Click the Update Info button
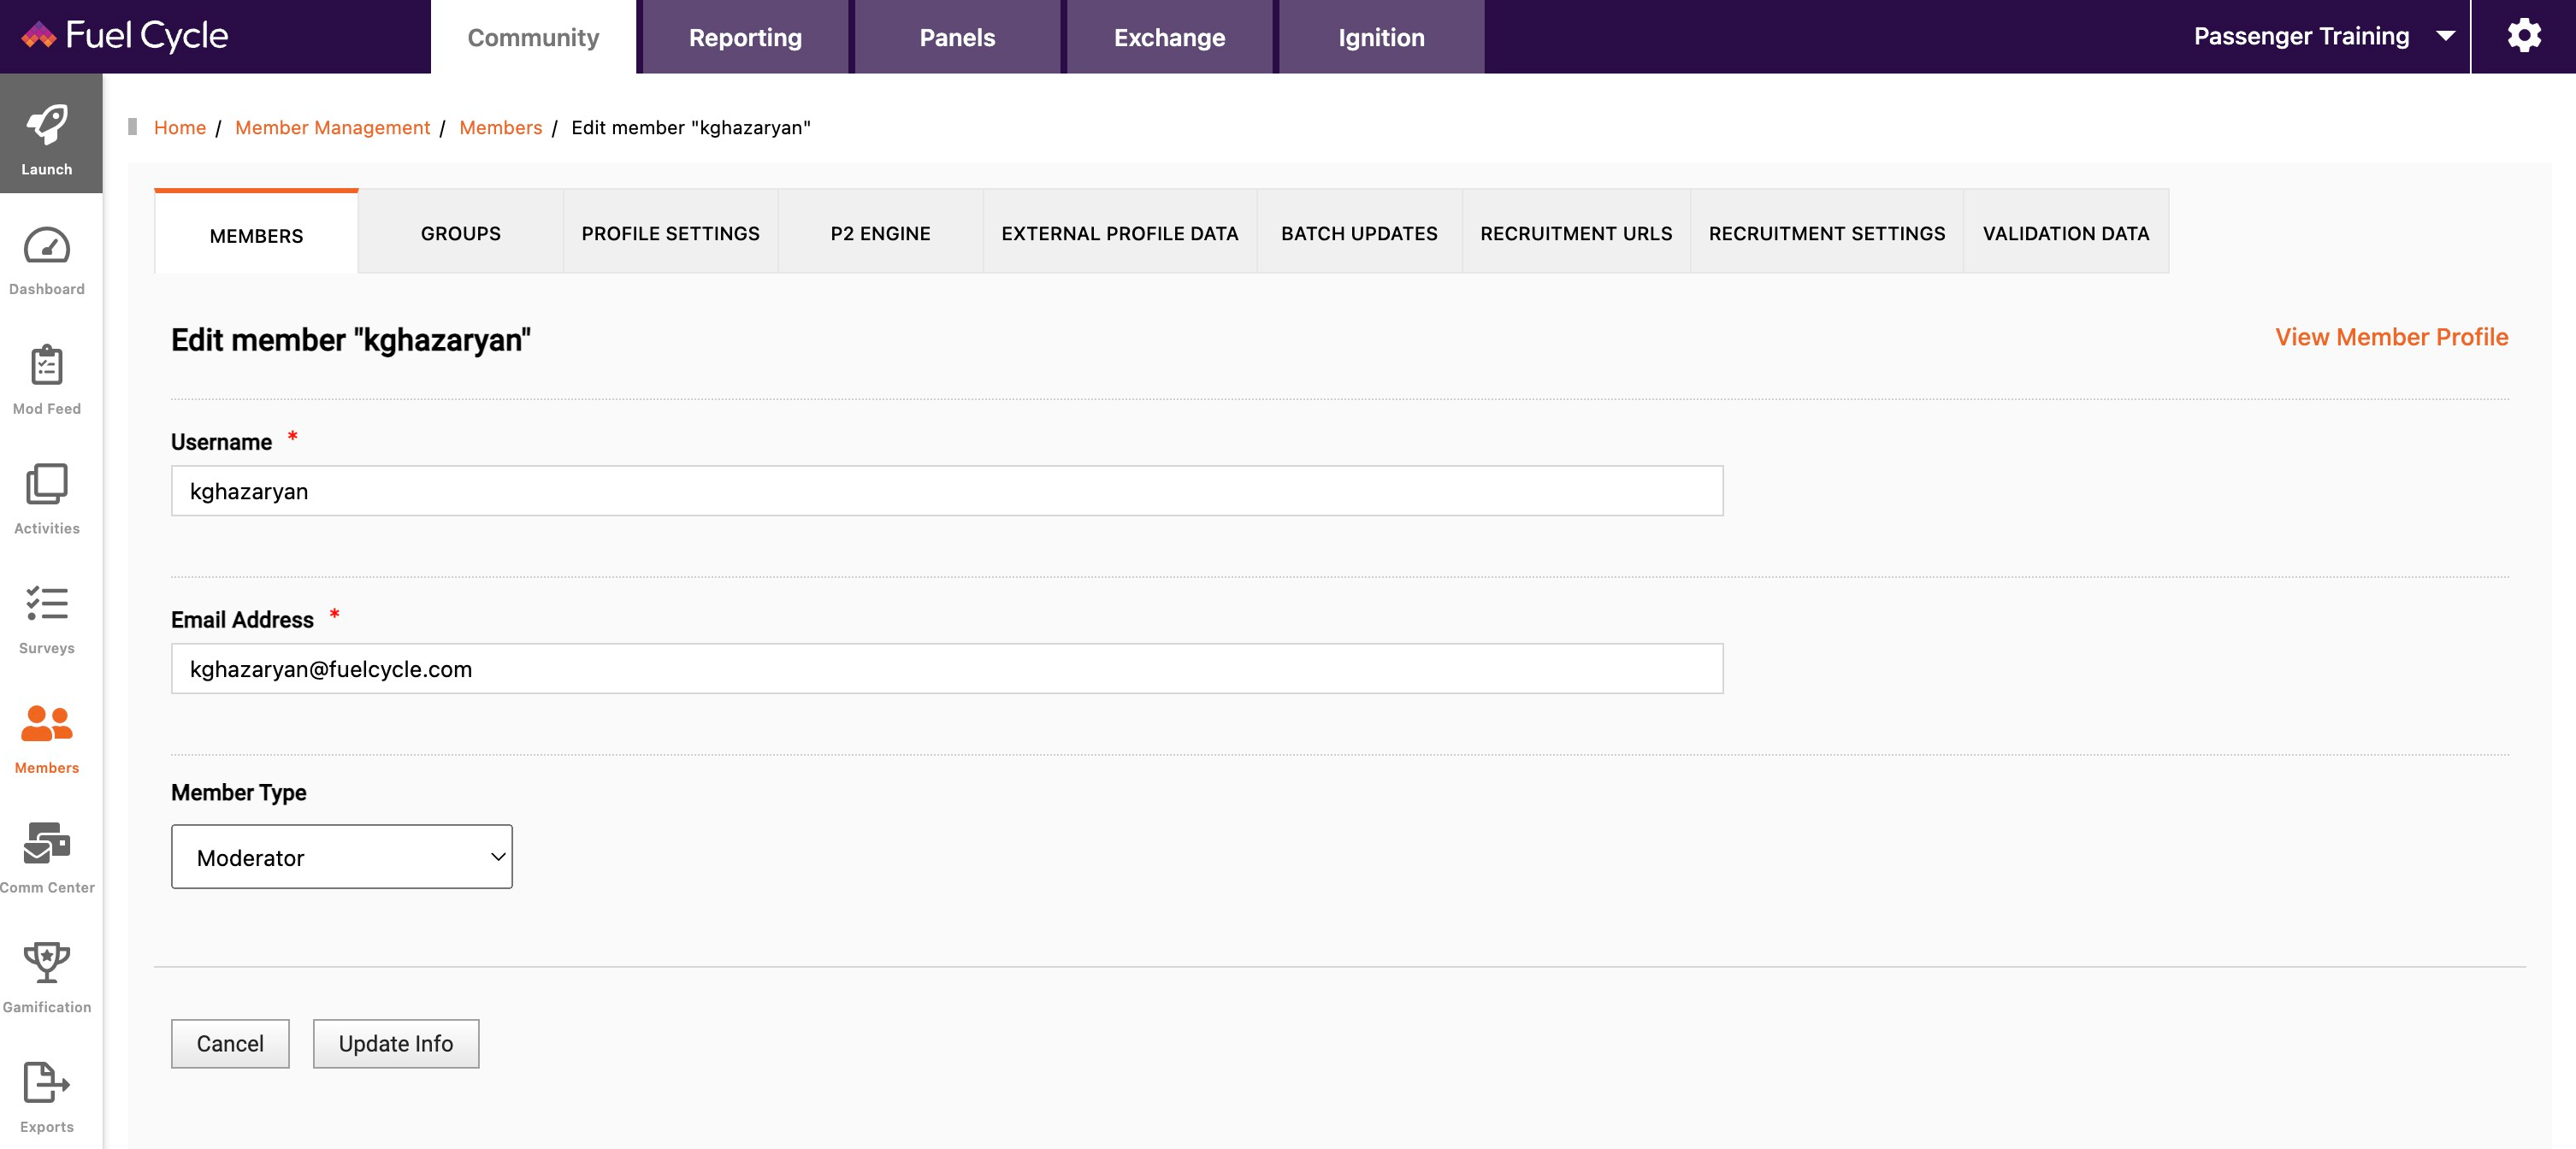The image size is (2576, 1149). (x=396, y=1043)
